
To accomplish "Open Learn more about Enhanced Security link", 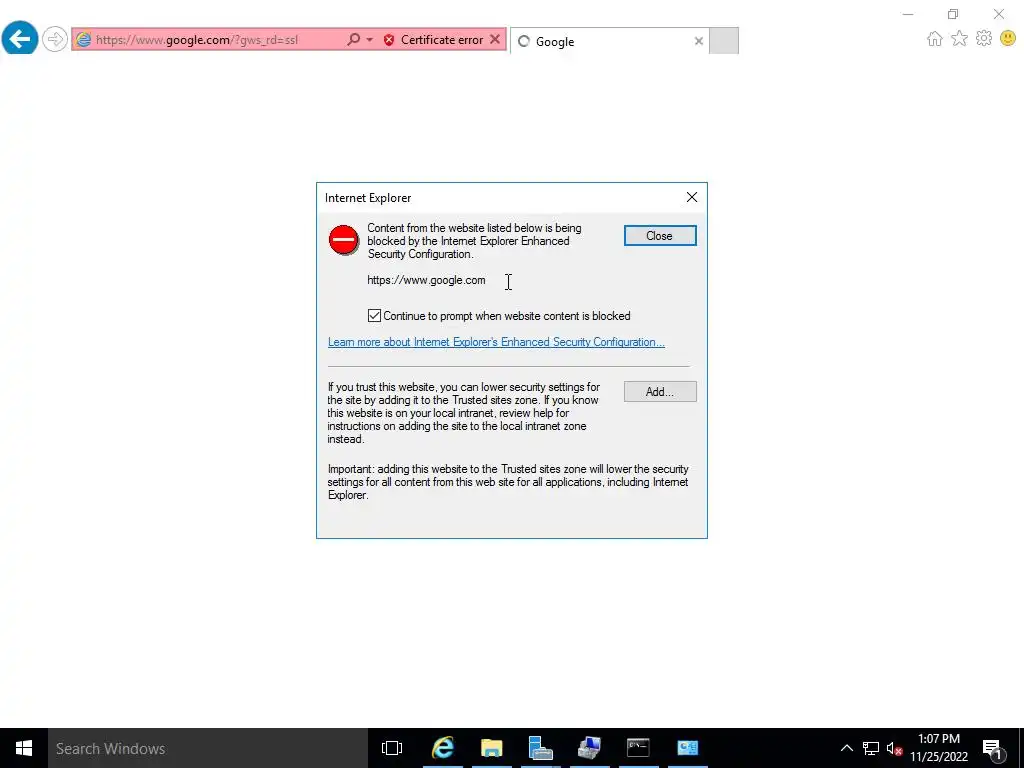I will (496, 342).
